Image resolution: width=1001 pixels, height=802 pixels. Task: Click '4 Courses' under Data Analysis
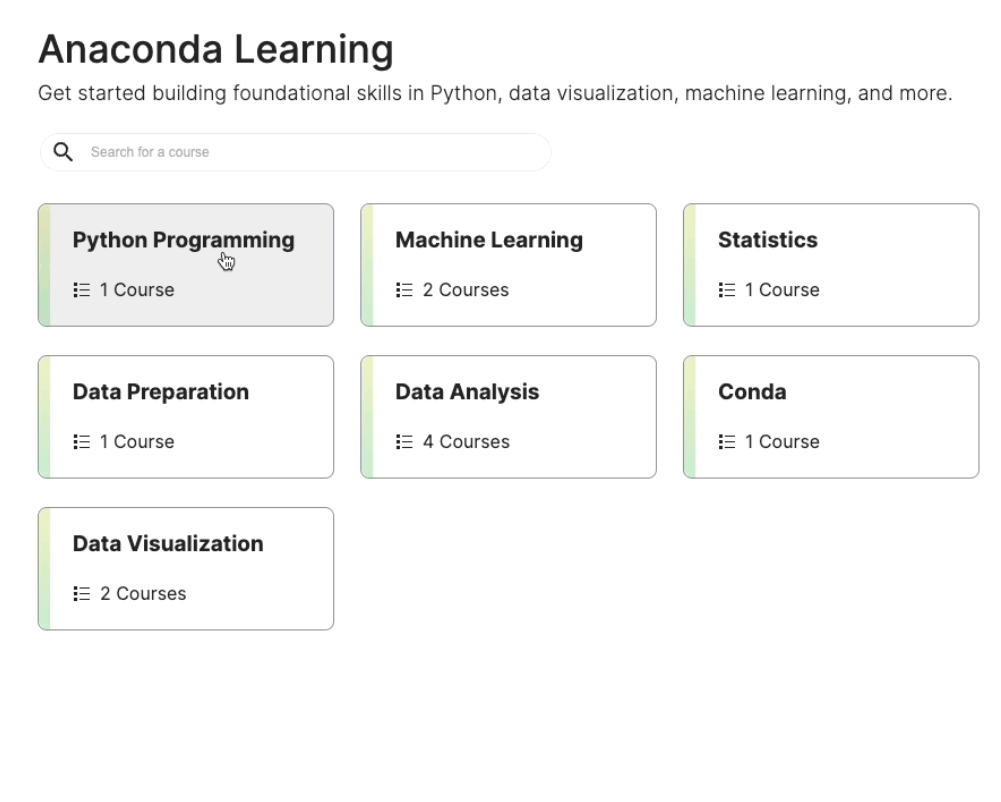[466, 442]
